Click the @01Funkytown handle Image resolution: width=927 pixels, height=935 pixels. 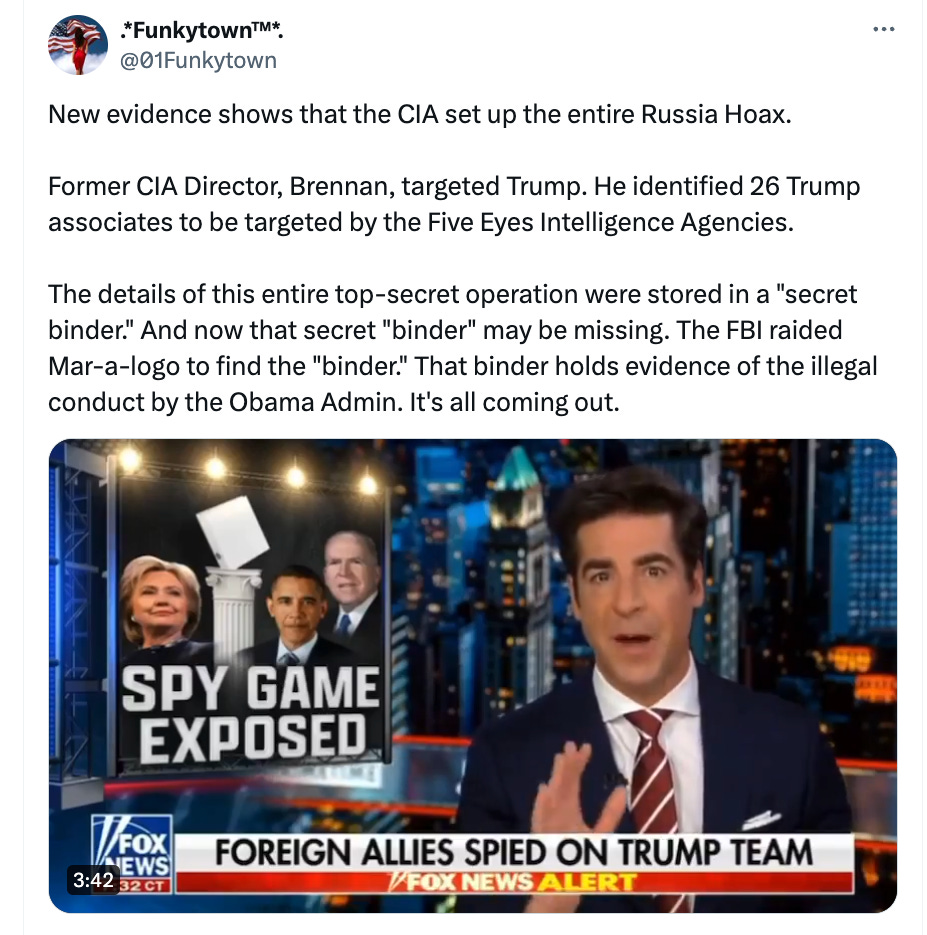tap(199, 60)
